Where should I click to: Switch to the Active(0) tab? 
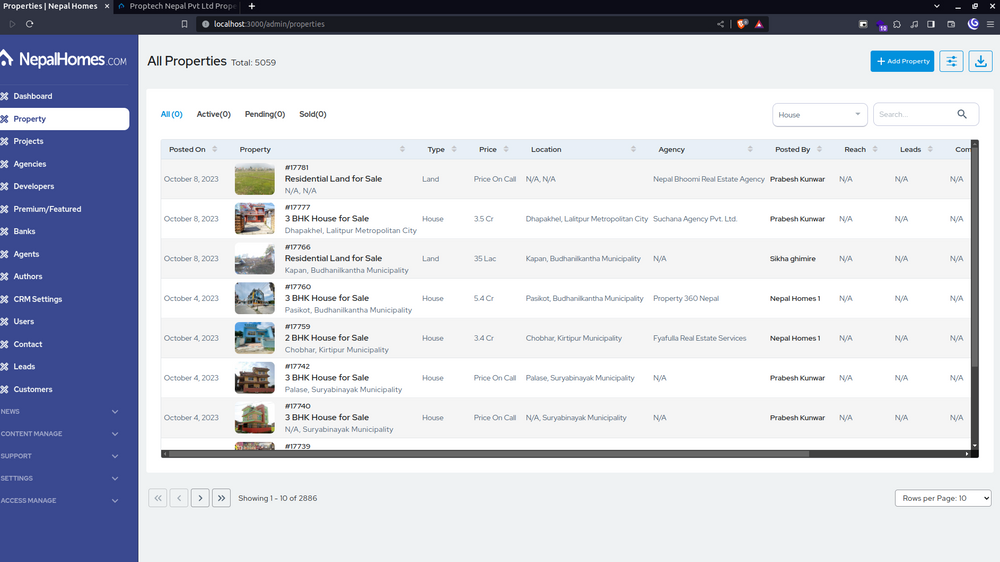pos(213,114)
